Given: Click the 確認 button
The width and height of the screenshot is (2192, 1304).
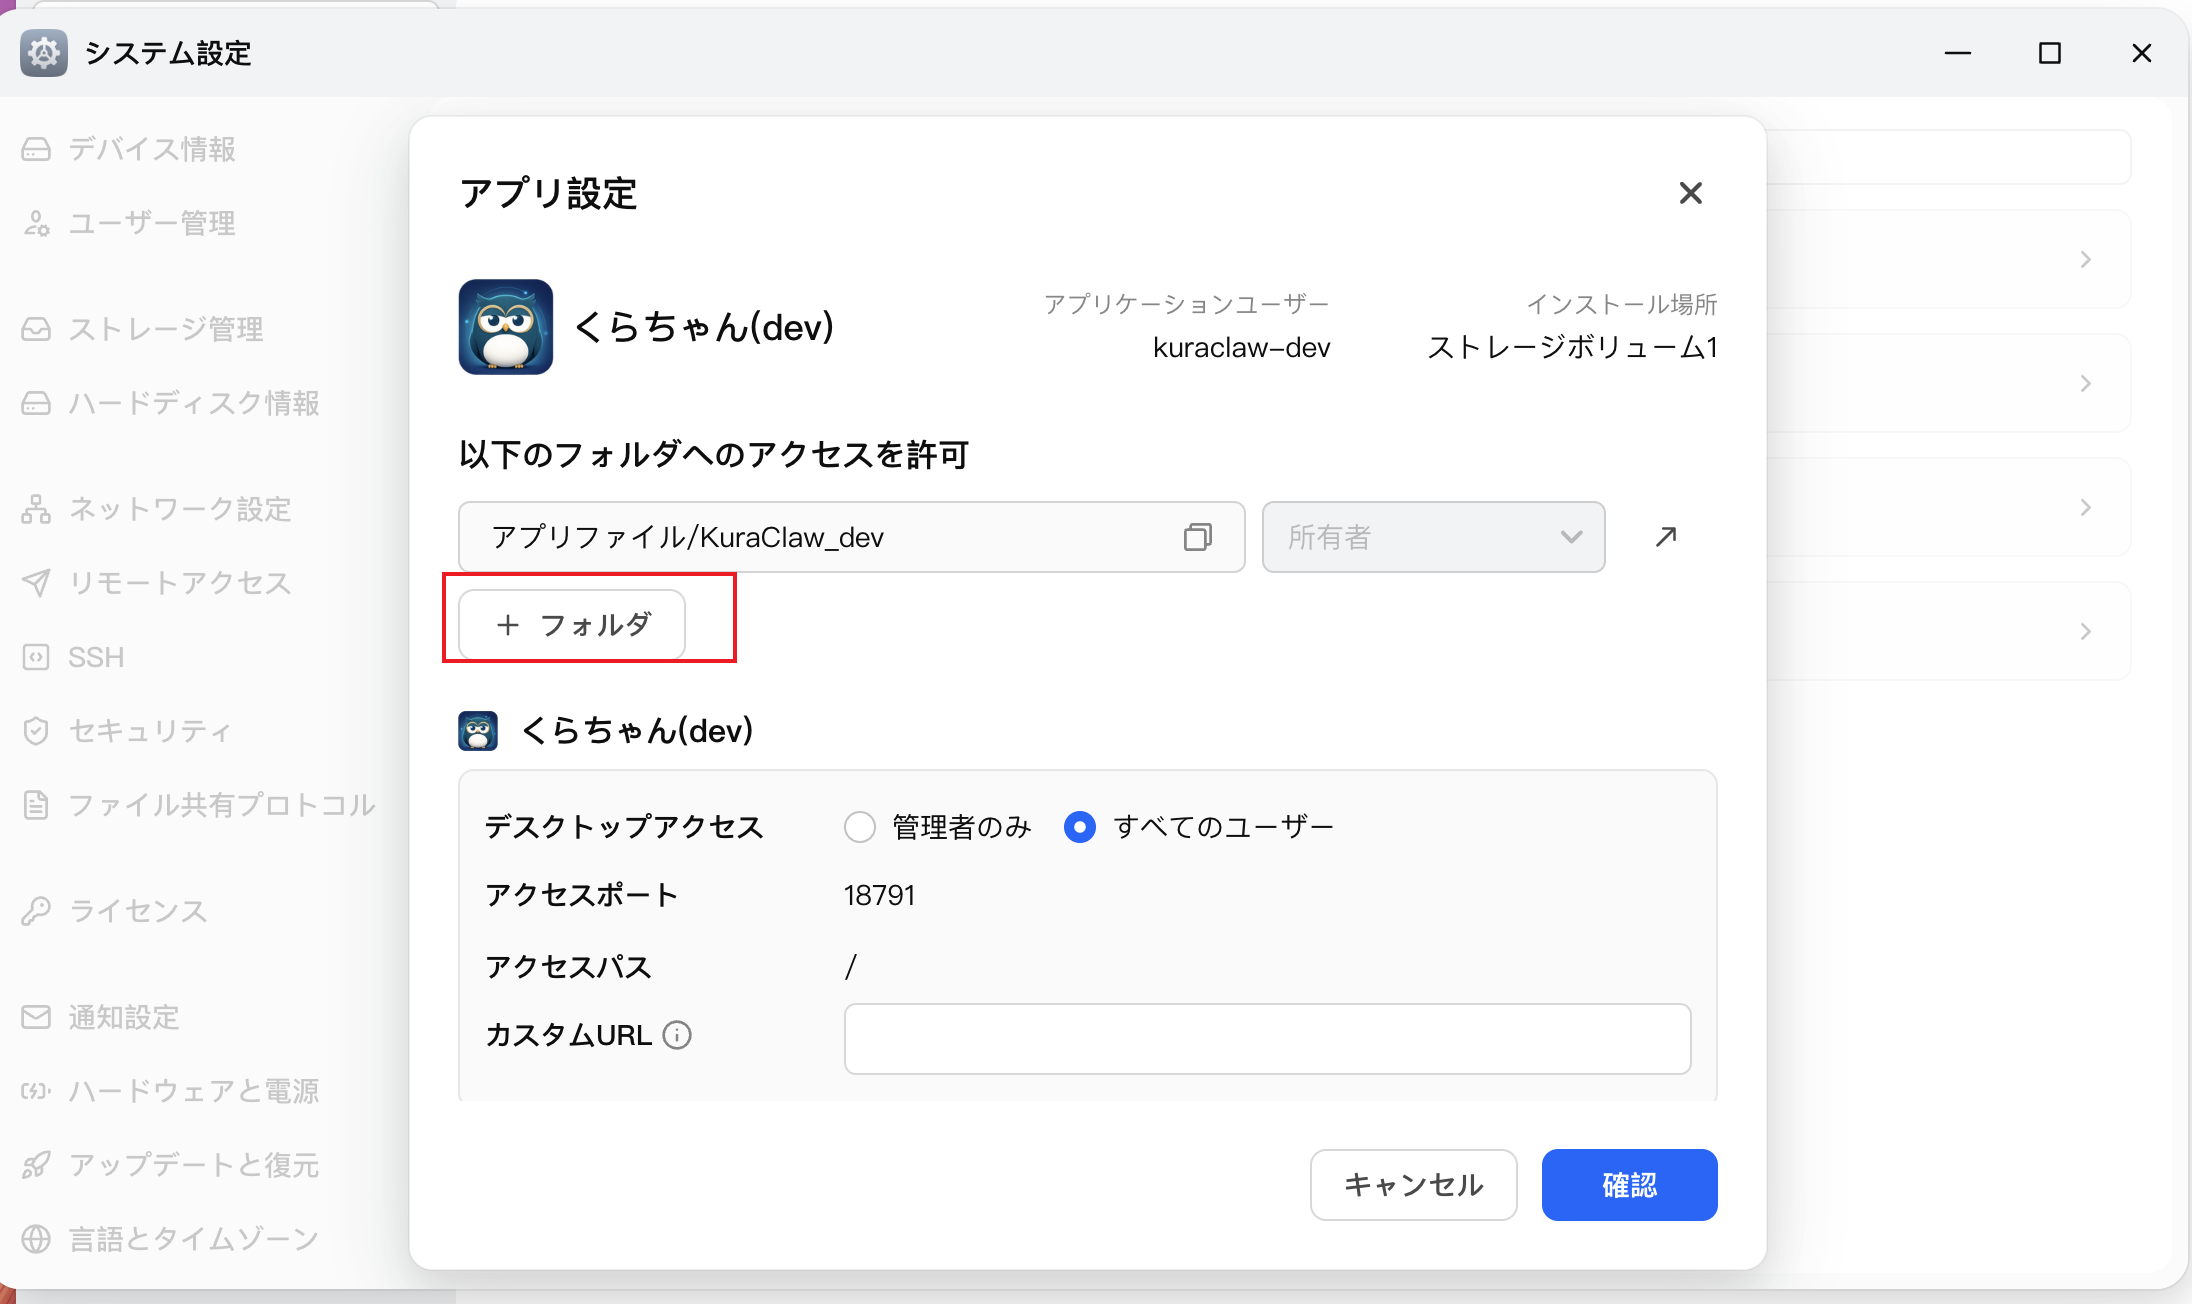Looking at the screenshot, I should tap(1630, 1185).
